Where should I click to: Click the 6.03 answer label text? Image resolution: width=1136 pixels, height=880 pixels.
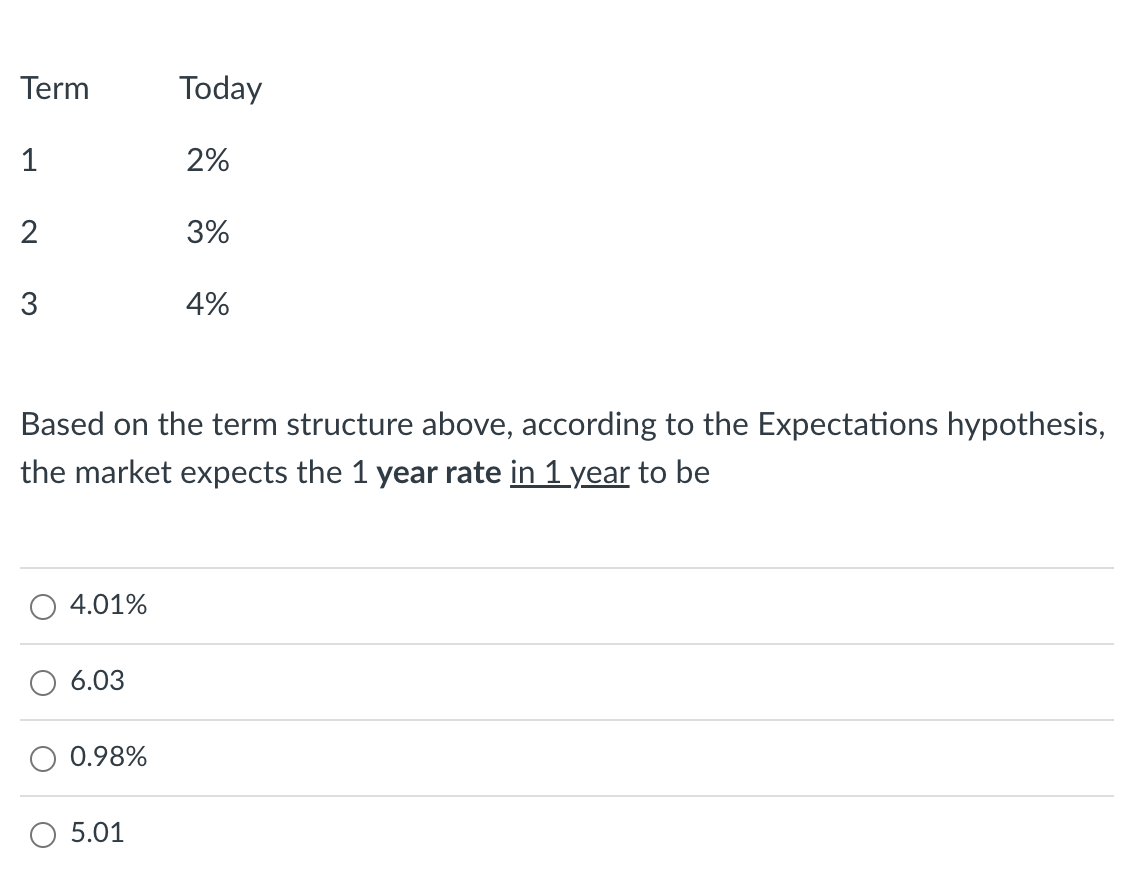coord(96,681)
